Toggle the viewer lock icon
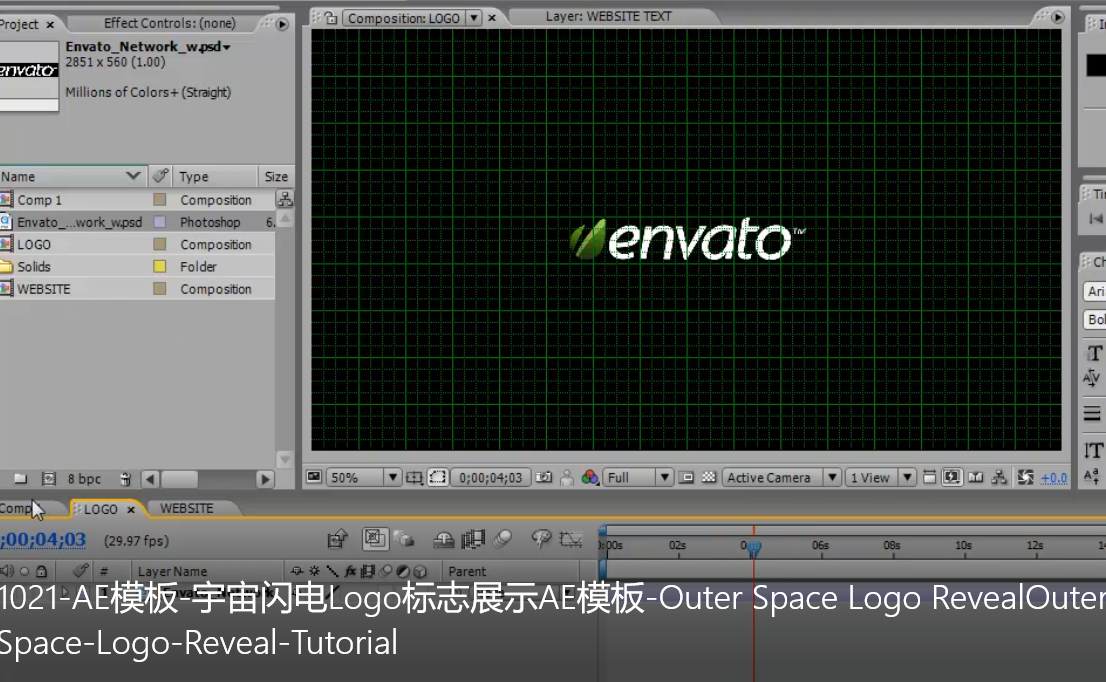Screen dimensions: 1106x682 pyautogui.click(x=330, y=18)
